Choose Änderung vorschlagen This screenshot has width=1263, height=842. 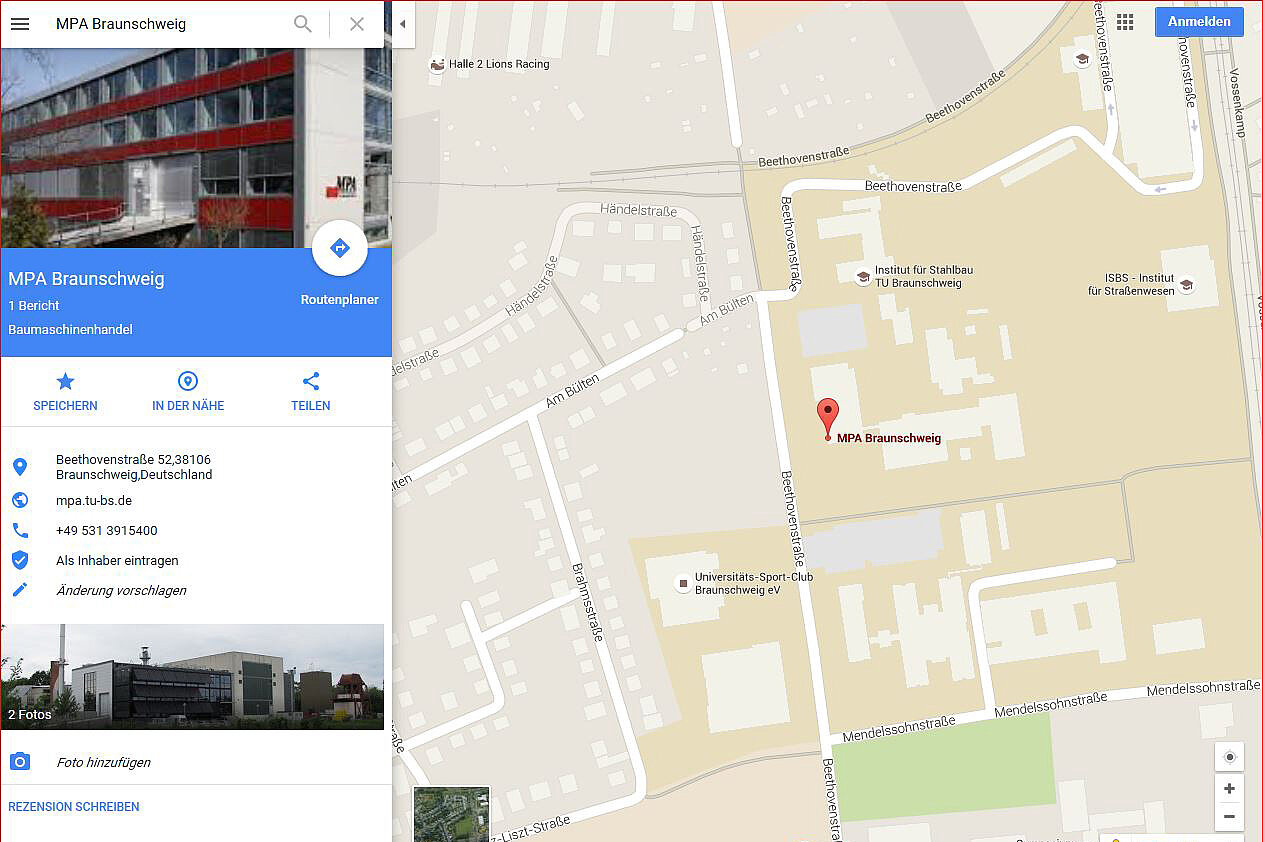pos(121,591)
